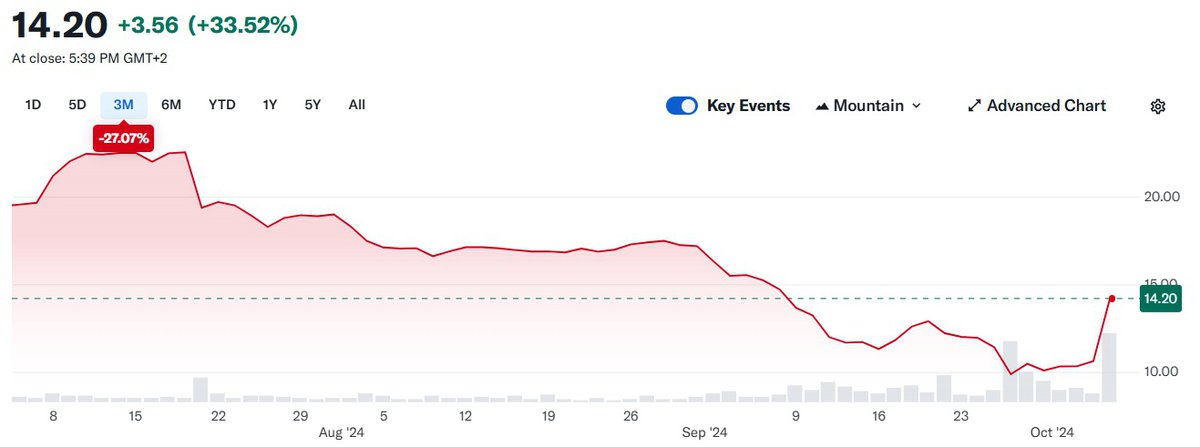Viewport: 1200px width, 447px height.
Task: Expand the Mountain chart type dropdown chevron
Action: [x=917, y=106]
